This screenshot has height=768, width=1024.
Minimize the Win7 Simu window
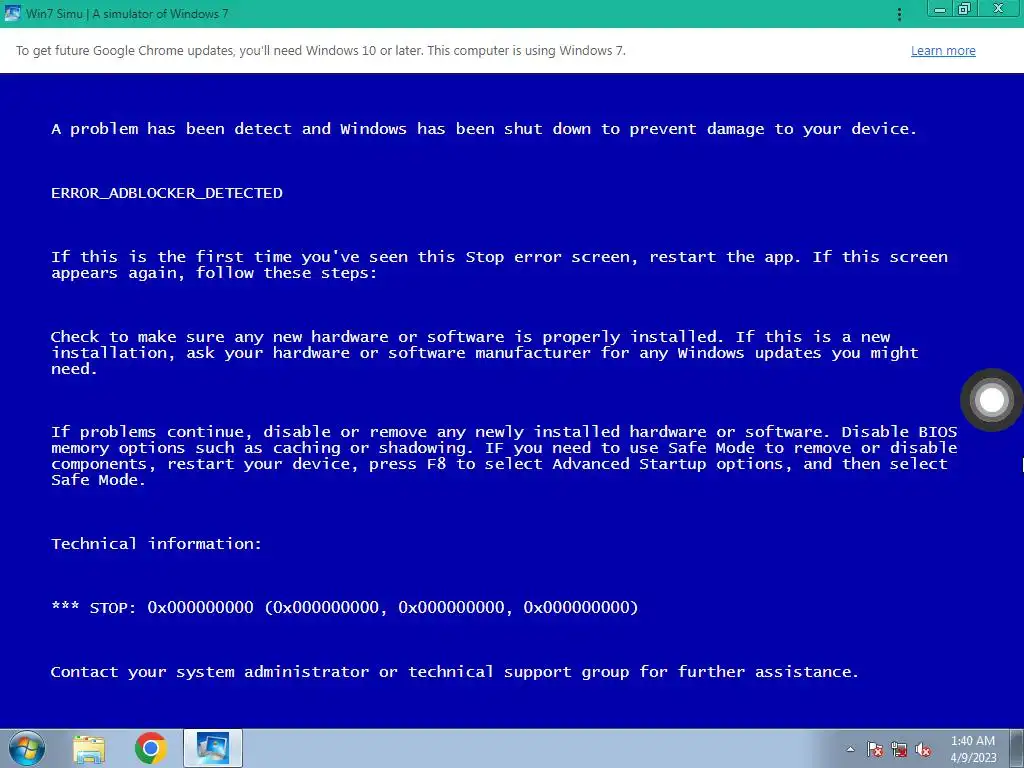(940, 9)
